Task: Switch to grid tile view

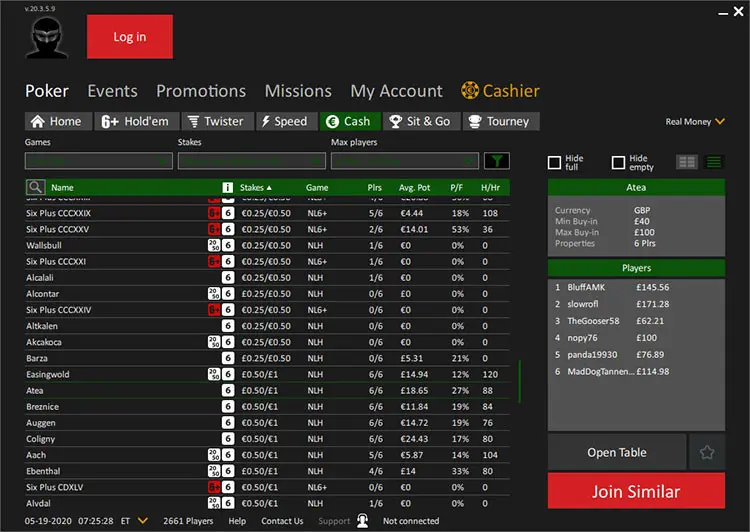Action: (687, 162)
